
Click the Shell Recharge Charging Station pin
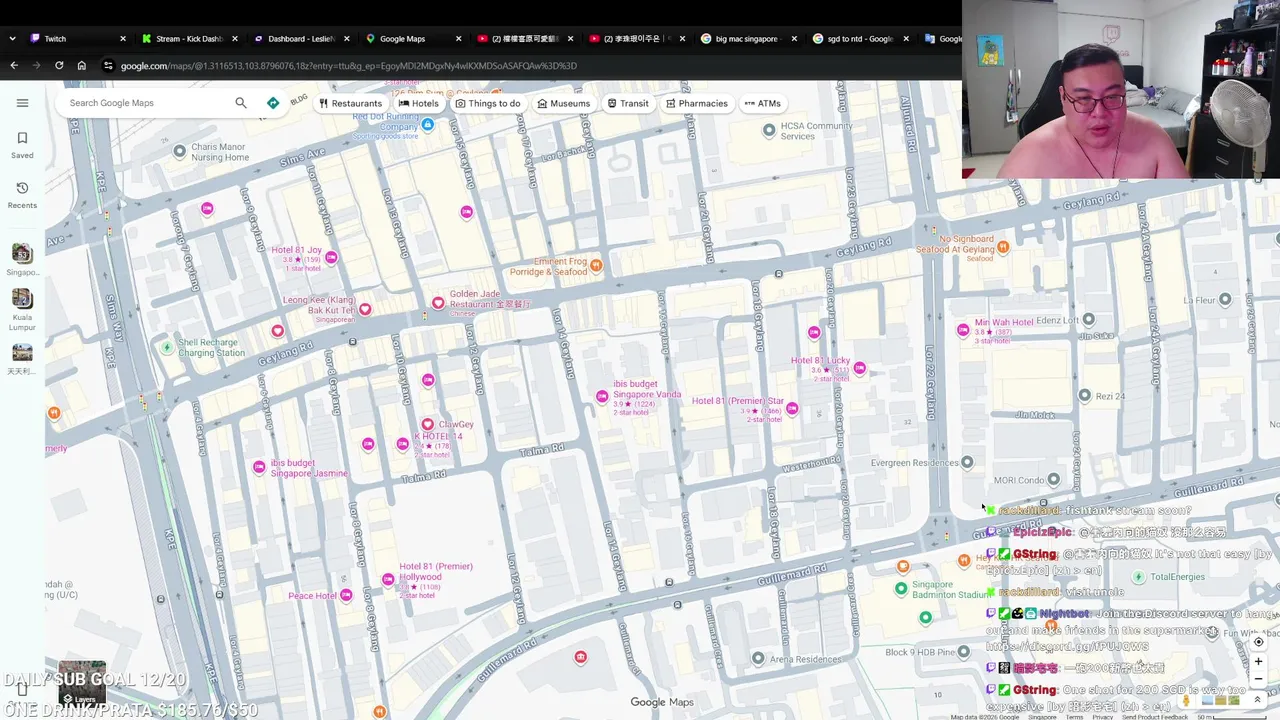(167, 347)
